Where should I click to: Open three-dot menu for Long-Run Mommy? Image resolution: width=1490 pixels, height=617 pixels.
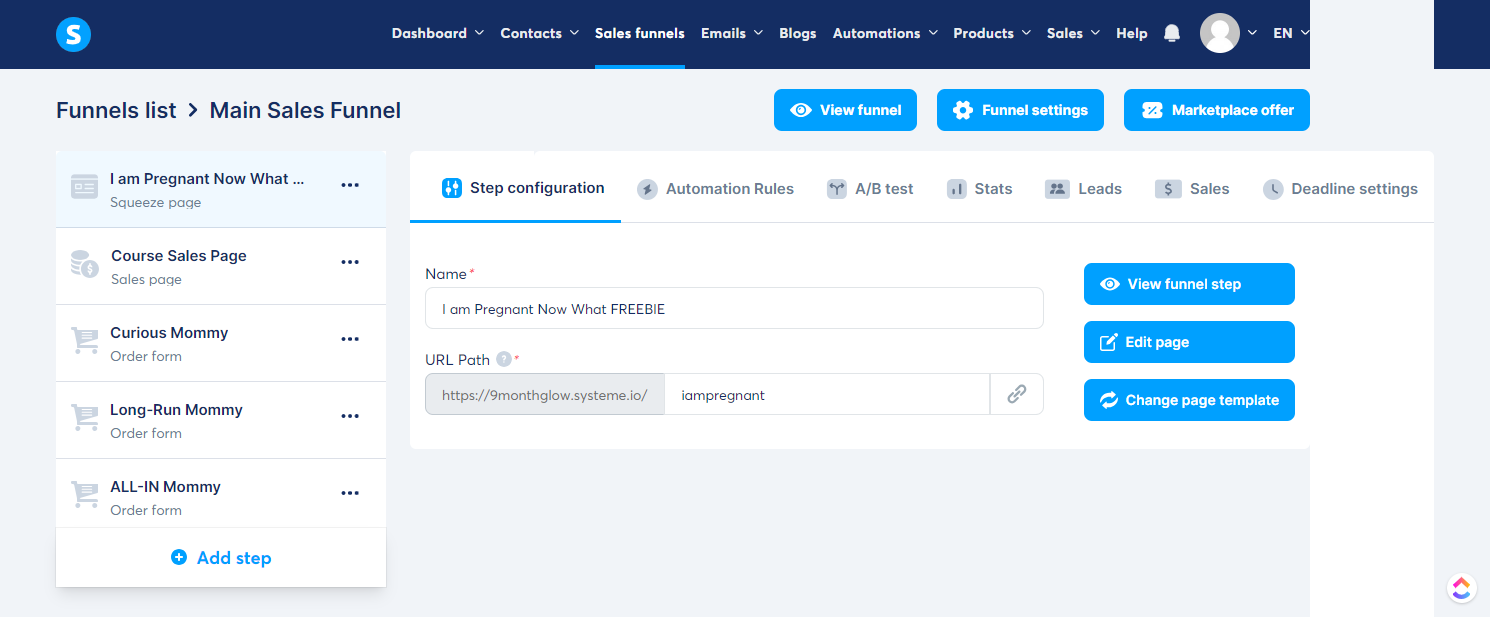350,416
